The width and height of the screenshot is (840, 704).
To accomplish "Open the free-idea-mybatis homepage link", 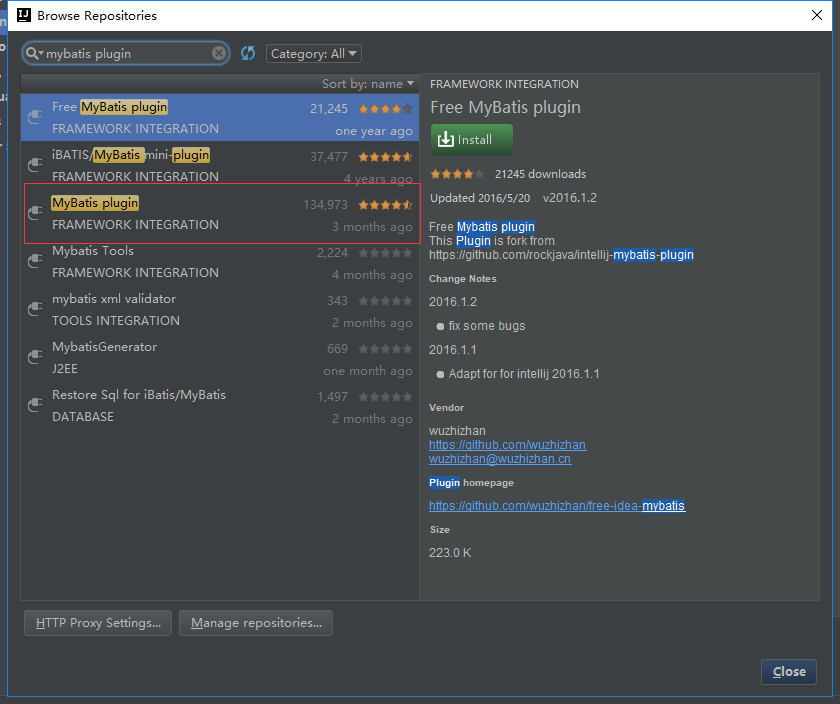I will [x=557, y=506].
